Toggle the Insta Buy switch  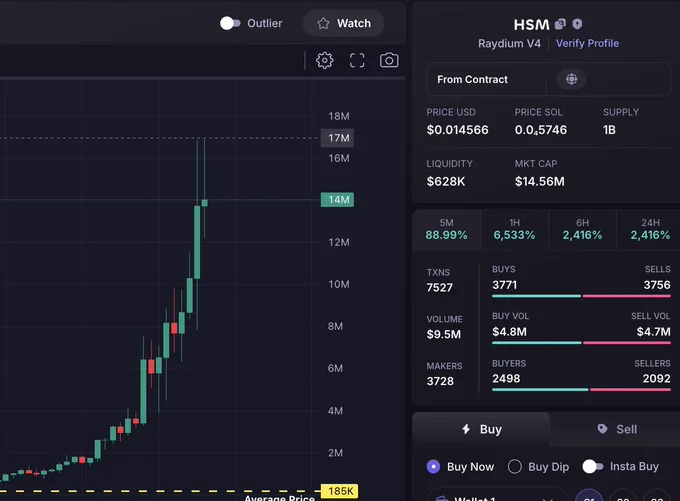(592, 467)
